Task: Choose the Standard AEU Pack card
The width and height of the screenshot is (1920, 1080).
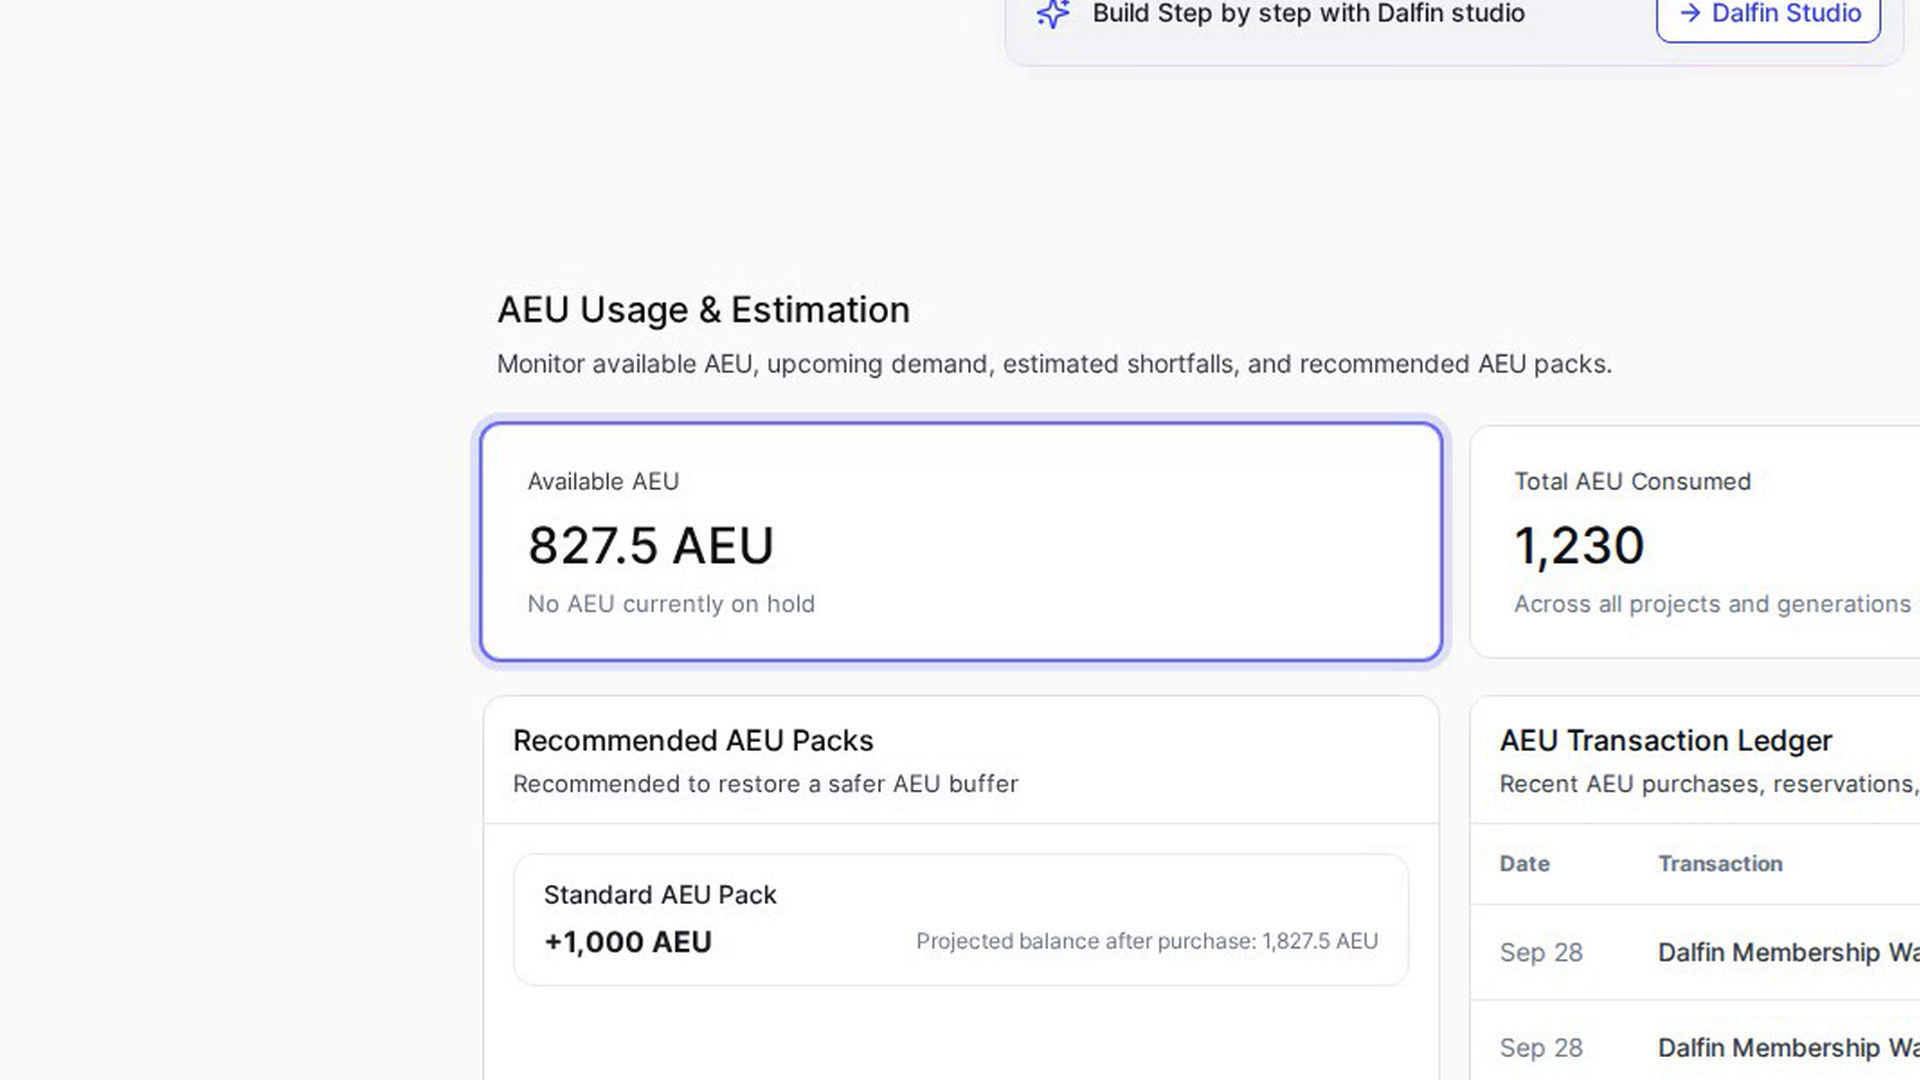Action: coord(961,920)
